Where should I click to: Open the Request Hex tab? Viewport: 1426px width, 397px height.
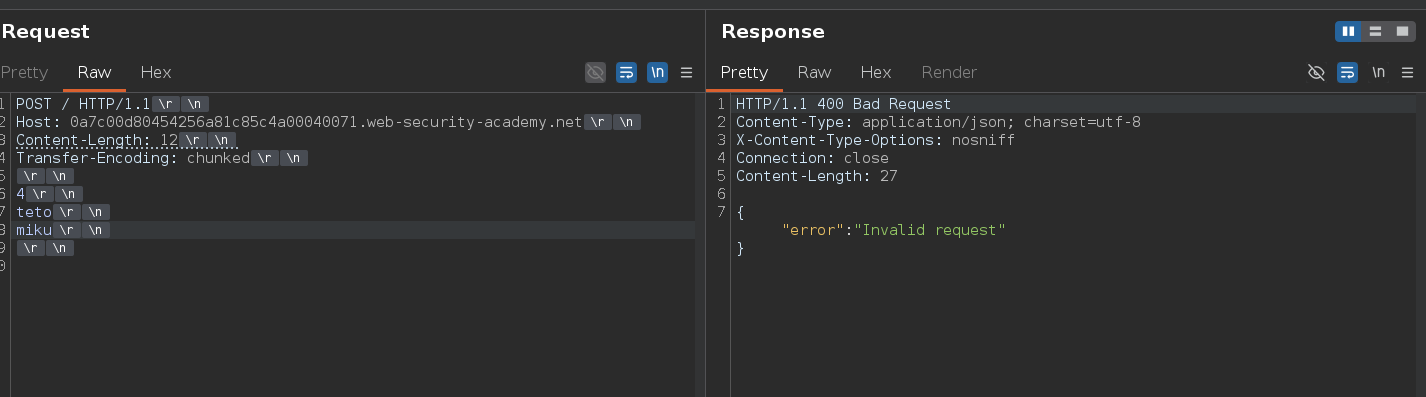[x=156, y=72]
